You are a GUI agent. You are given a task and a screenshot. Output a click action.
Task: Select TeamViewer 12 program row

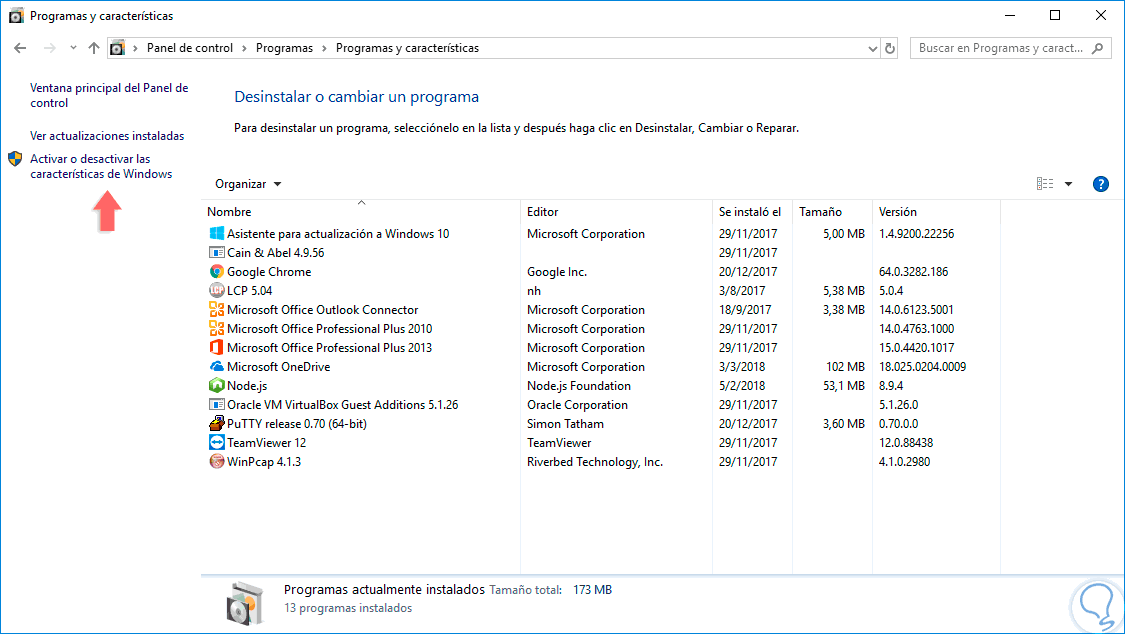click(601, 443)
